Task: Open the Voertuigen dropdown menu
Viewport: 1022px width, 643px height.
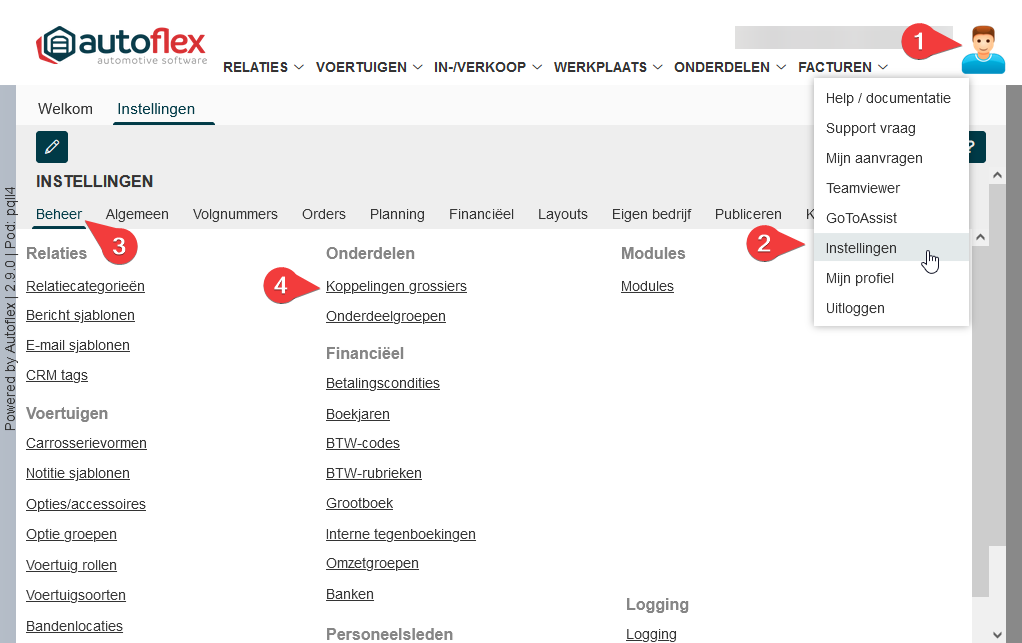Action: (x=369, y=67)
